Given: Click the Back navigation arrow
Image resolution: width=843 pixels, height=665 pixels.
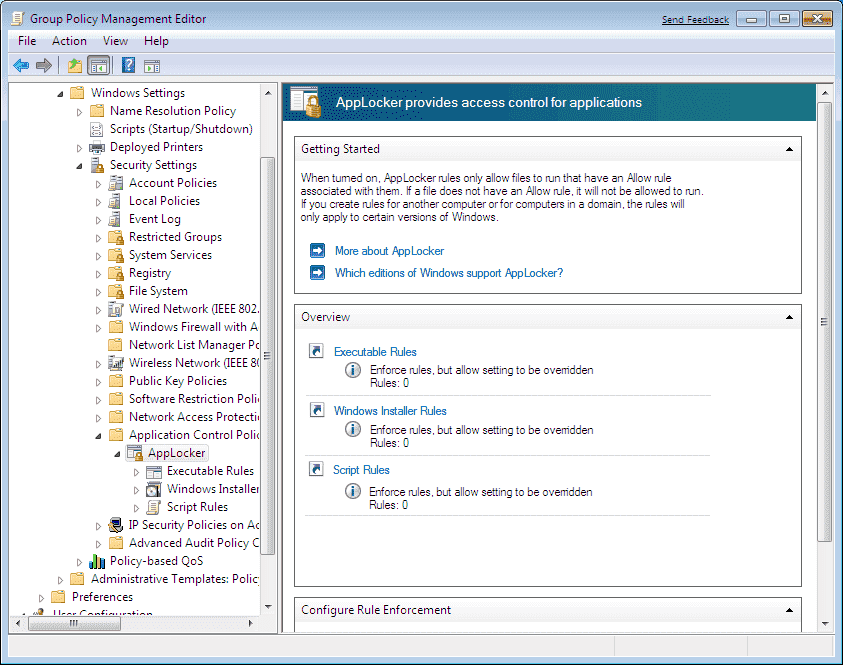Looking at the screenshot, I should click(21, 65).
